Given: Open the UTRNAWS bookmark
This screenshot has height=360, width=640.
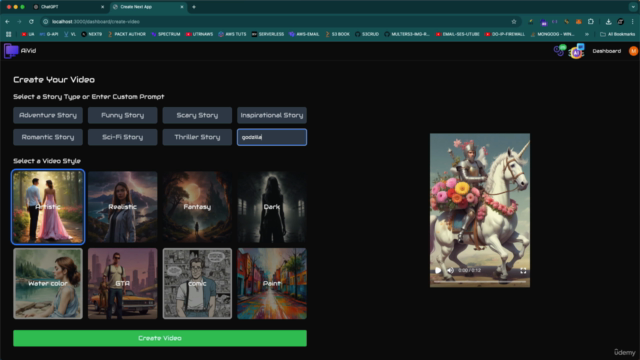Looking at the screenshot, I should tap(199, 34).
